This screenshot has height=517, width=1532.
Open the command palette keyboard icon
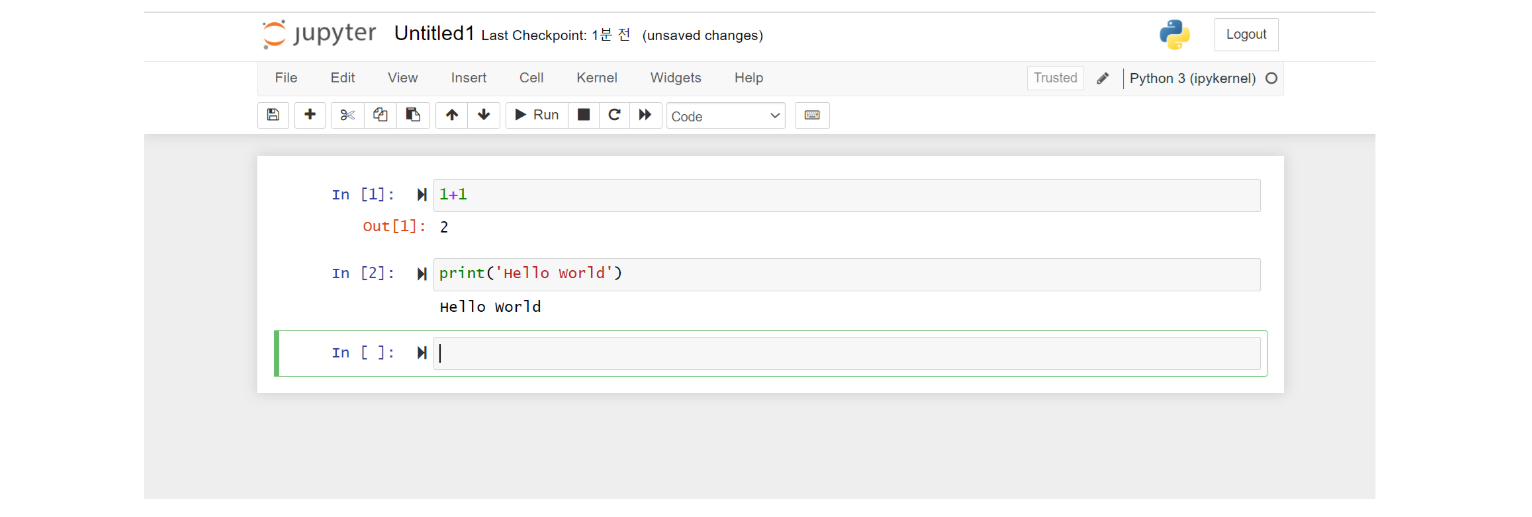pos(812,115)
